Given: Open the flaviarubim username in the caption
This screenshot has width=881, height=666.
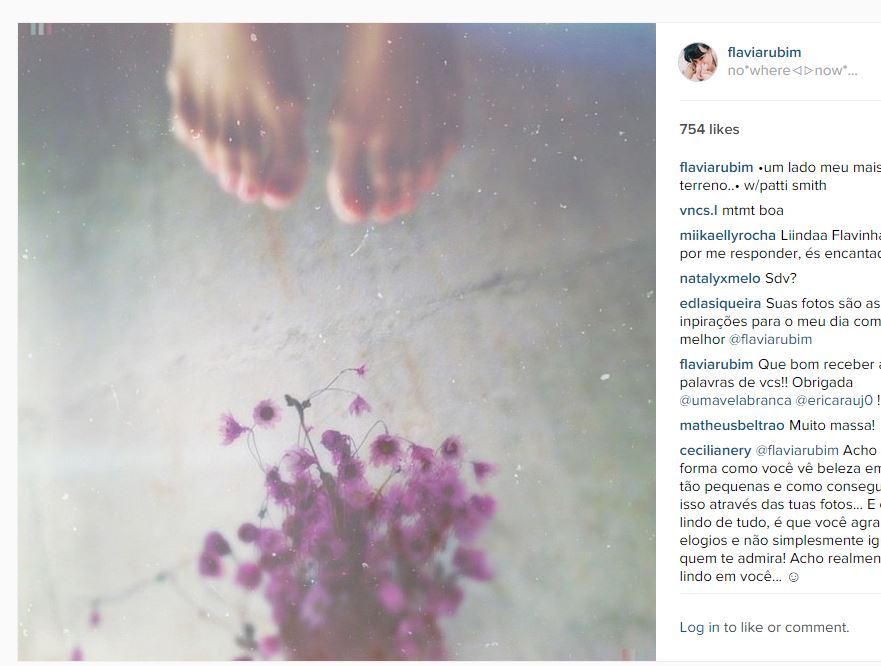Looking at the screenshot, I should [716, 167].
